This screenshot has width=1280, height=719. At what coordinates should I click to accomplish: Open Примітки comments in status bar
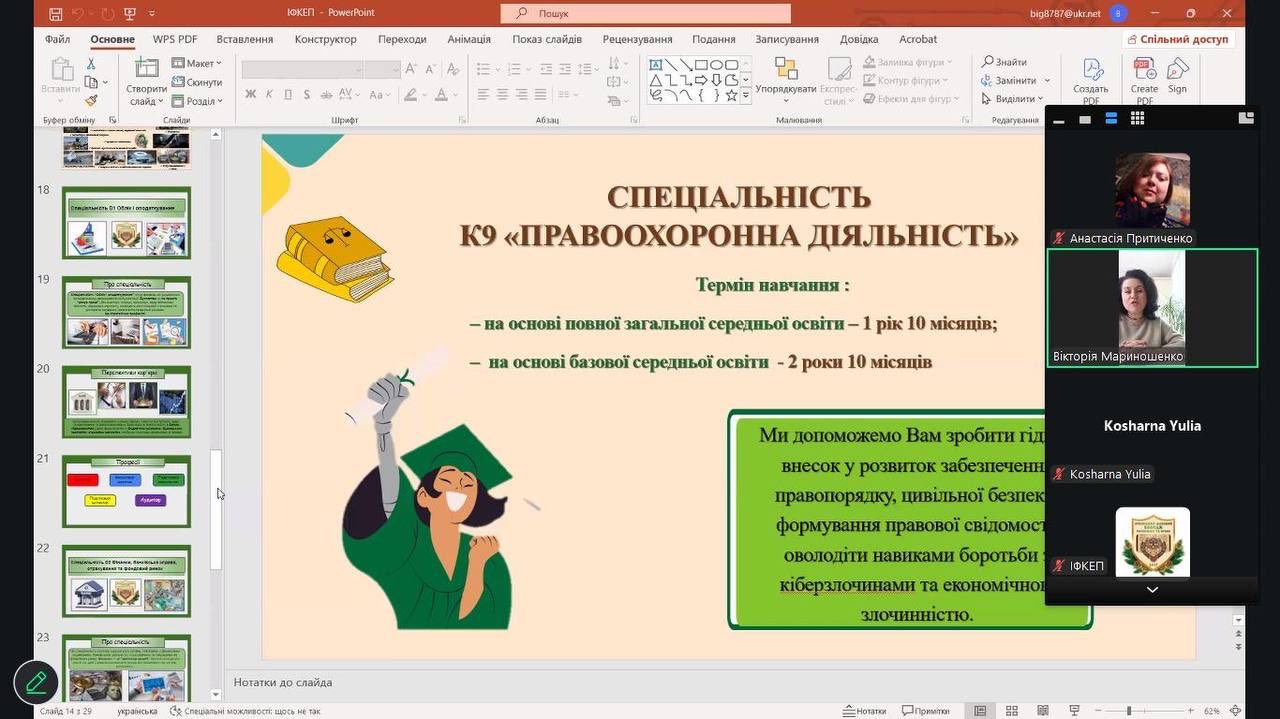pyautogui.click(x=926, y=711)
